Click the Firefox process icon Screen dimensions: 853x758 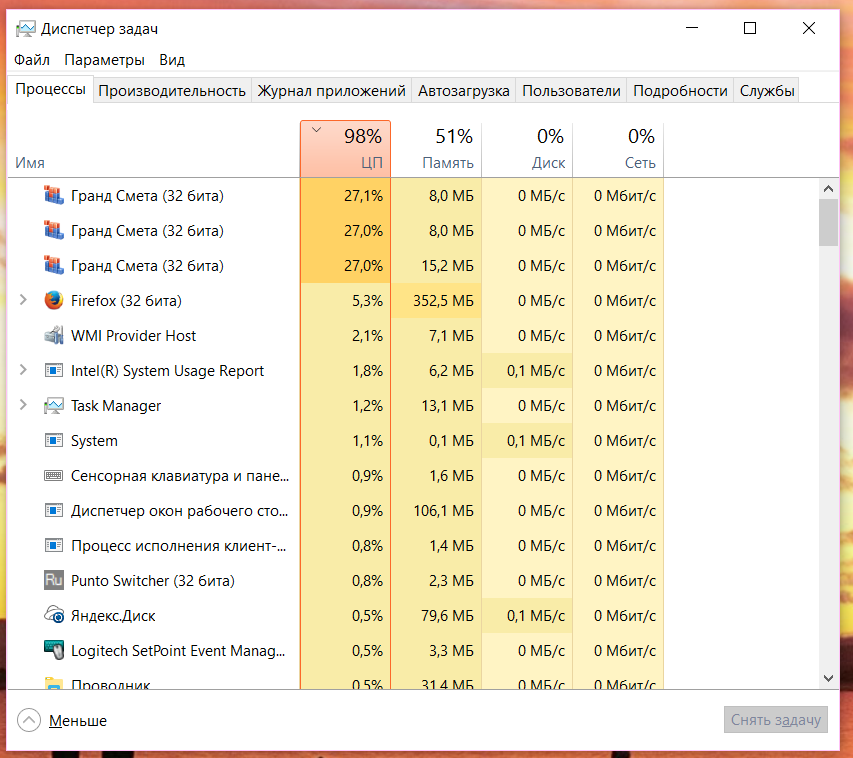coord(54,301)
